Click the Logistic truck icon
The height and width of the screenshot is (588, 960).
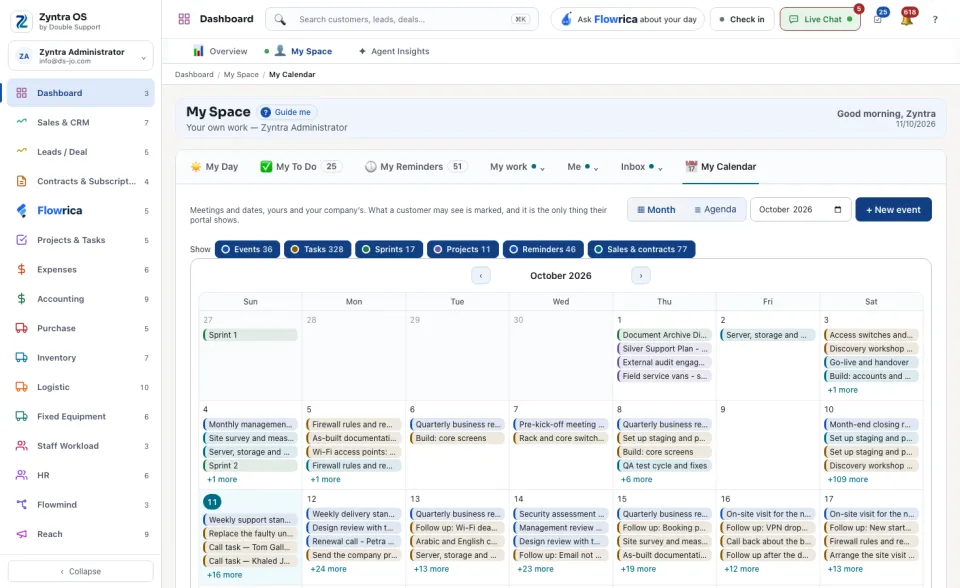coord(21,386)
